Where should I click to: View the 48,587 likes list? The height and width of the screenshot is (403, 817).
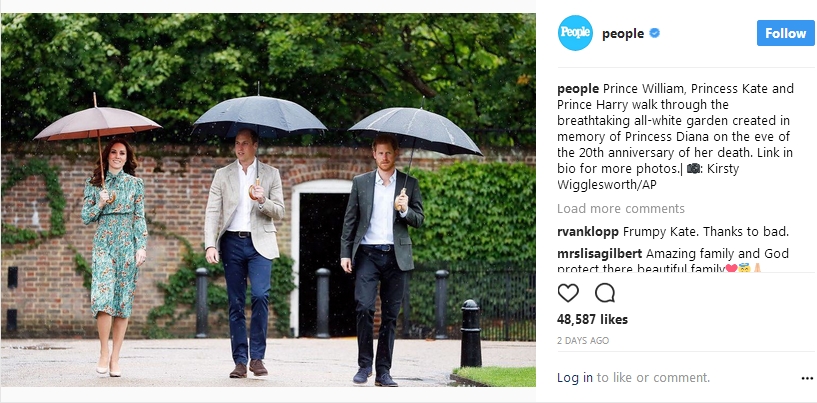click(x=592, y=319)
